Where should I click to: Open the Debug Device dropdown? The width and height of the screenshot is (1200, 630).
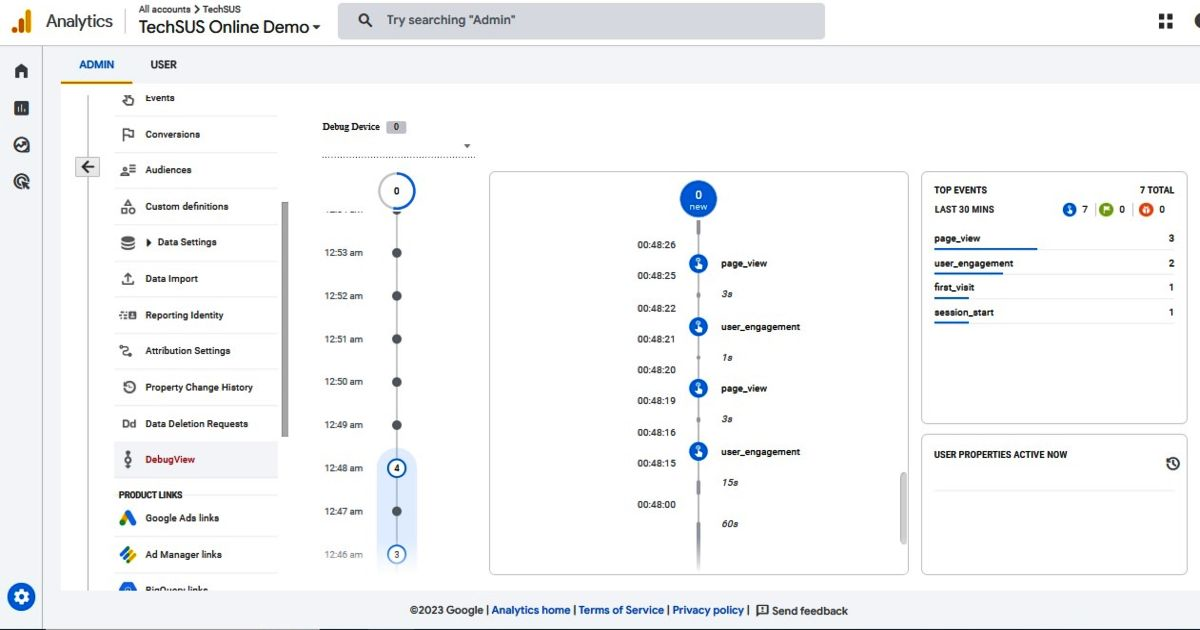(x=398, y=147)
